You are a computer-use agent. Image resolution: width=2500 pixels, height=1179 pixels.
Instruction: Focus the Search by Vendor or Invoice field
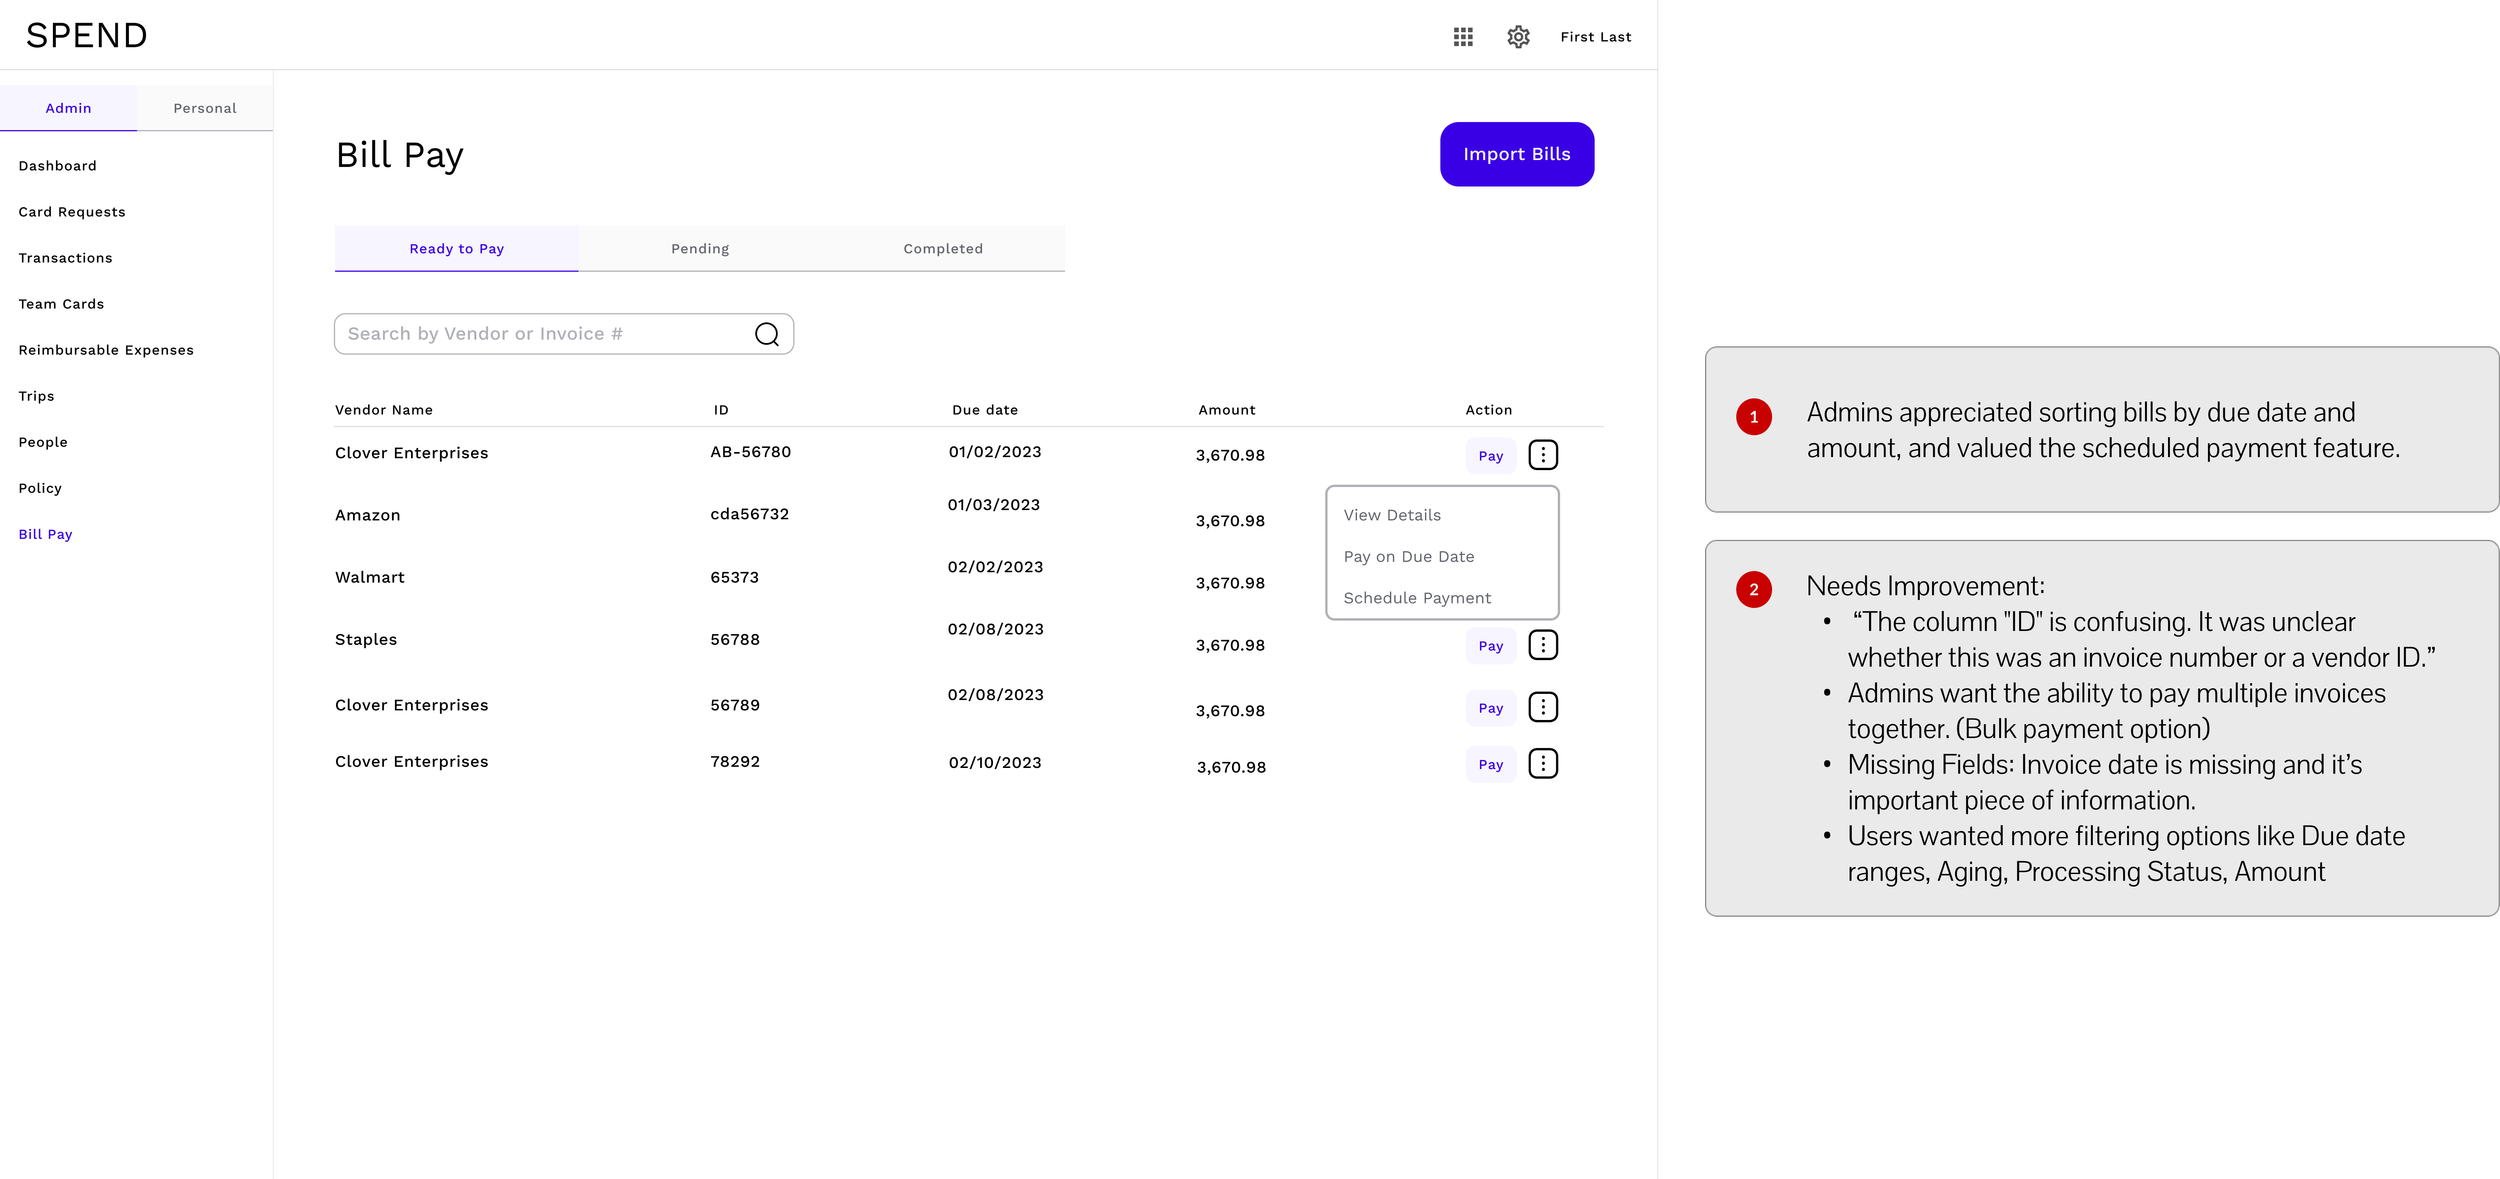[x=540, y=334]
